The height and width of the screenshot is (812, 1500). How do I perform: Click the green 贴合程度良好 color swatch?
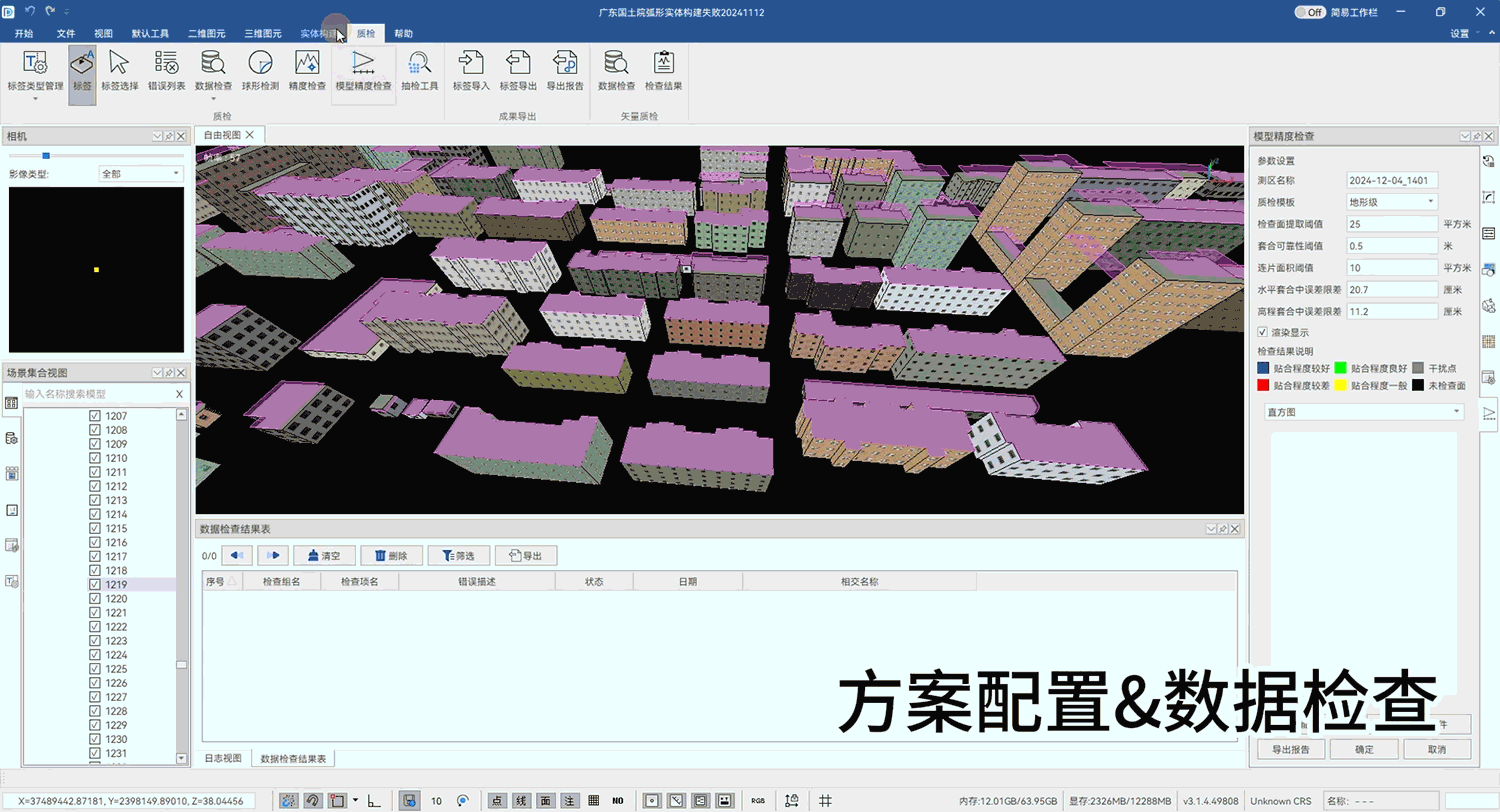pyautogui.click(x=1340, y=369)
